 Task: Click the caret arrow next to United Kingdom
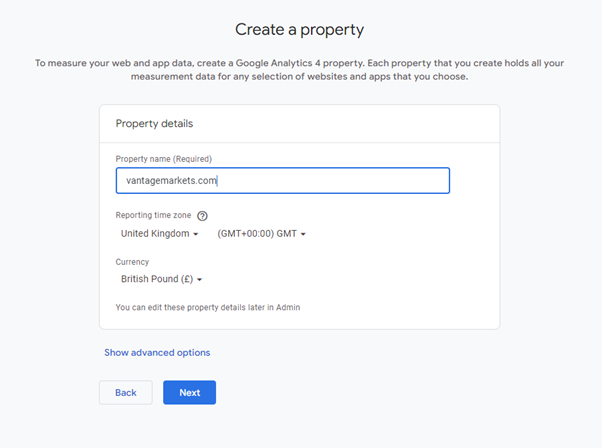[196, 234]
